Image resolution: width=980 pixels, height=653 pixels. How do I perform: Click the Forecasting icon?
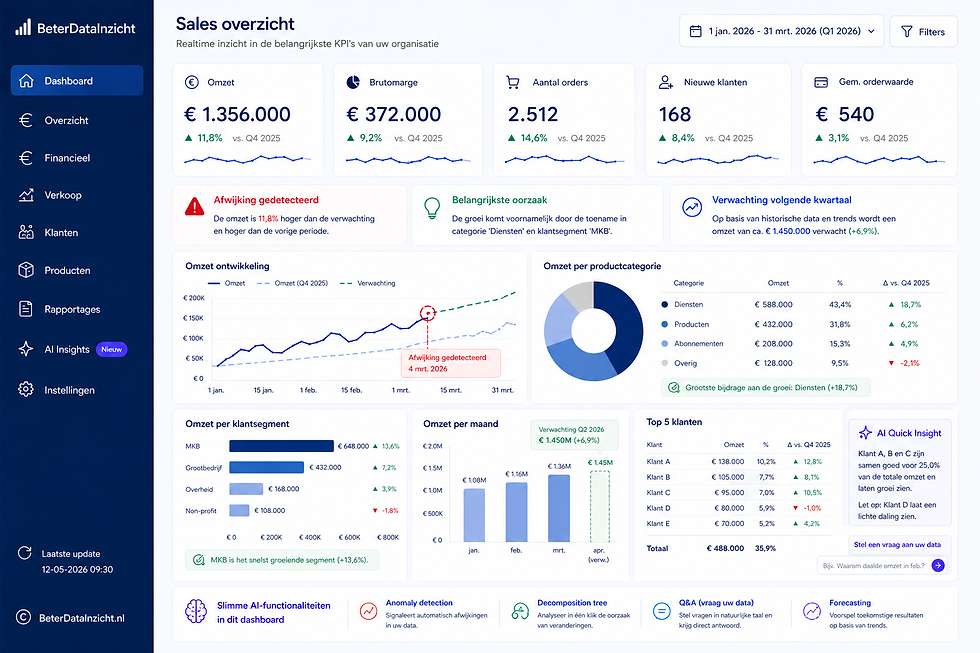tap(812, 611)
